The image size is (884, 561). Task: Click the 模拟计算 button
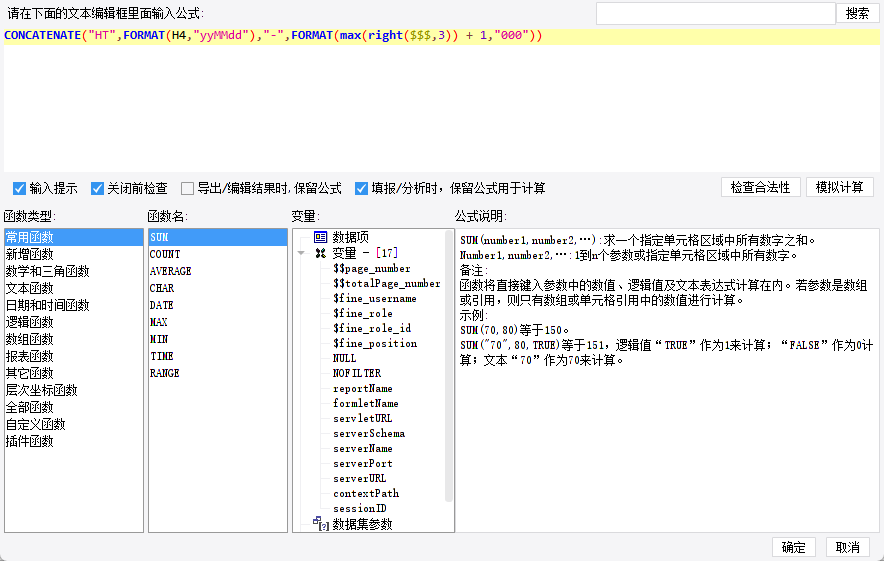pos(839,187)
